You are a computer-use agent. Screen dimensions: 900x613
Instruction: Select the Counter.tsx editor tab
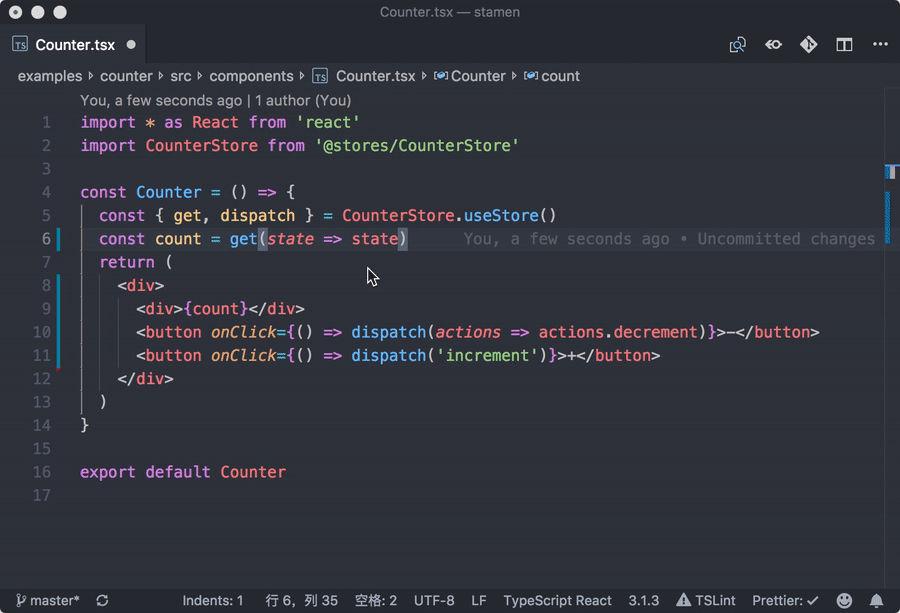tap(73, 45)
